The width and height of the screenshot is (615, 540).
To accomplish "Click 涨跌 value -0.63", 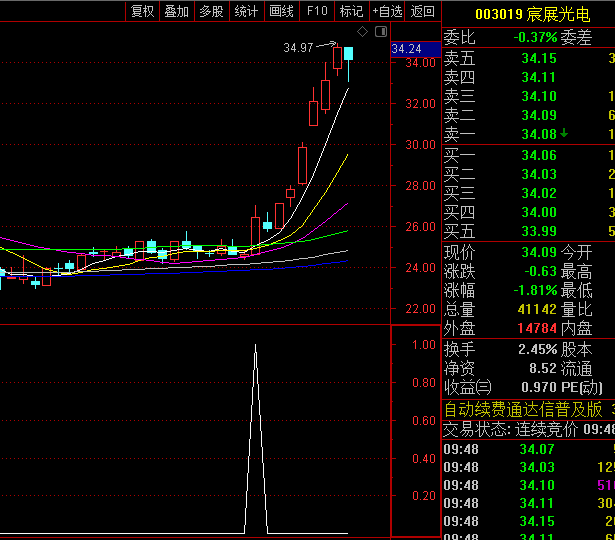I will [540, 271].
